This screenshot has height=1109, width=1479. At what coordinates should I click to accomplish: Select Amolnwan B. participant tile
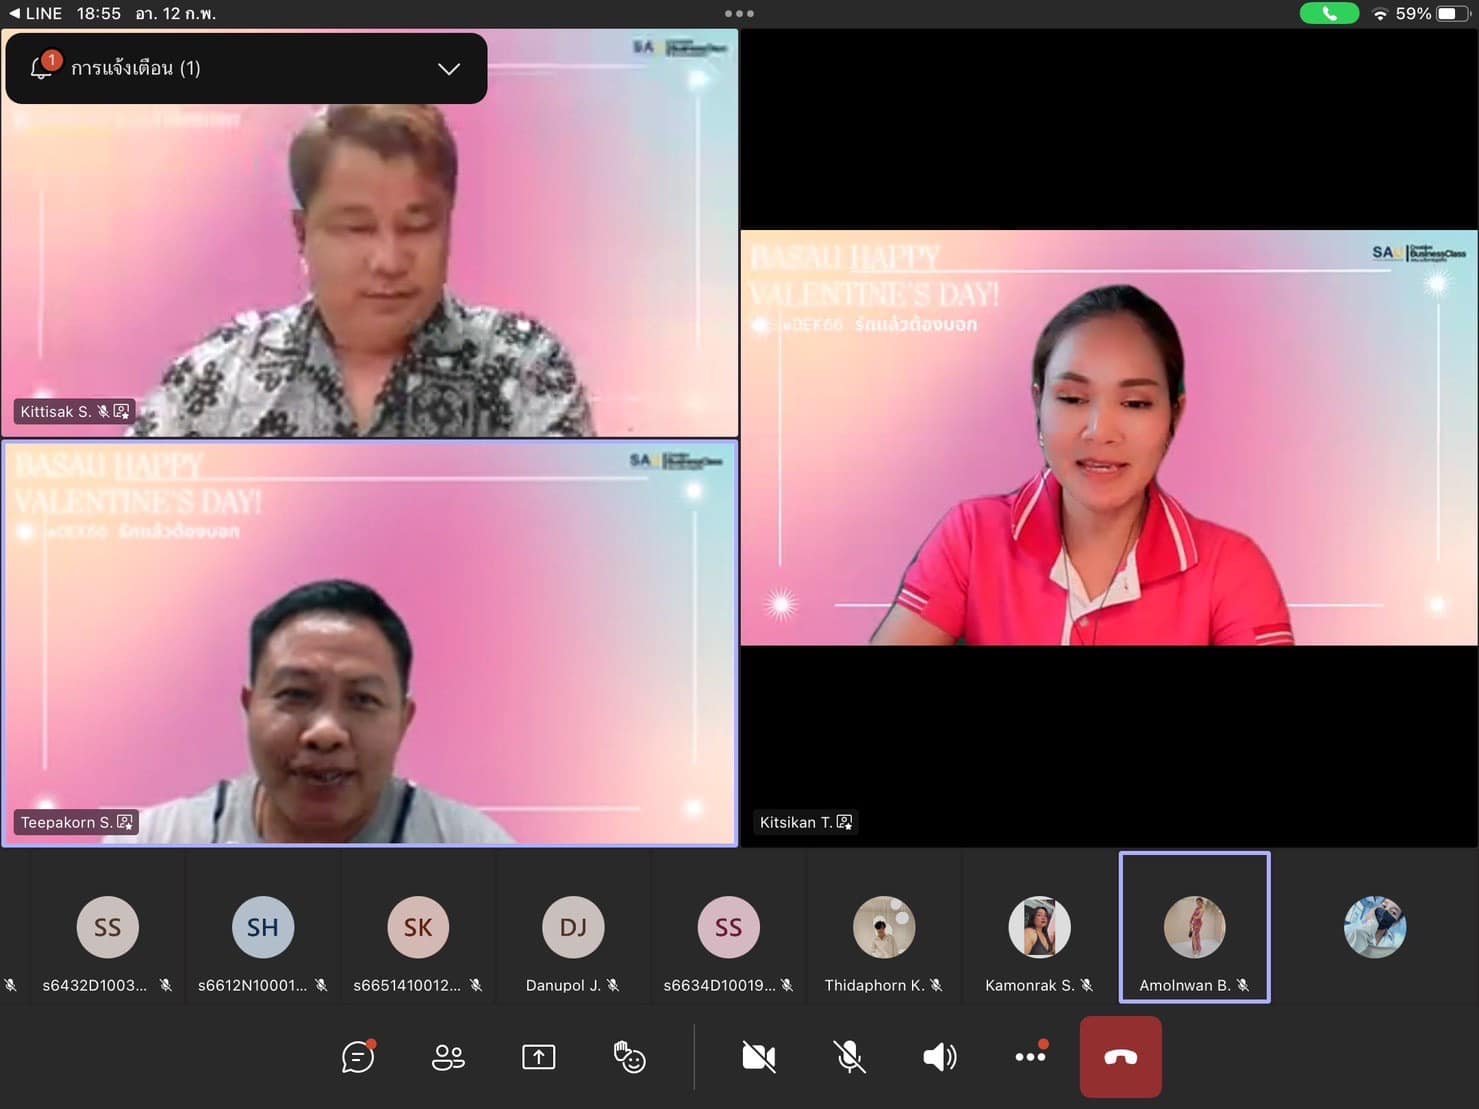click(1195, 927)
